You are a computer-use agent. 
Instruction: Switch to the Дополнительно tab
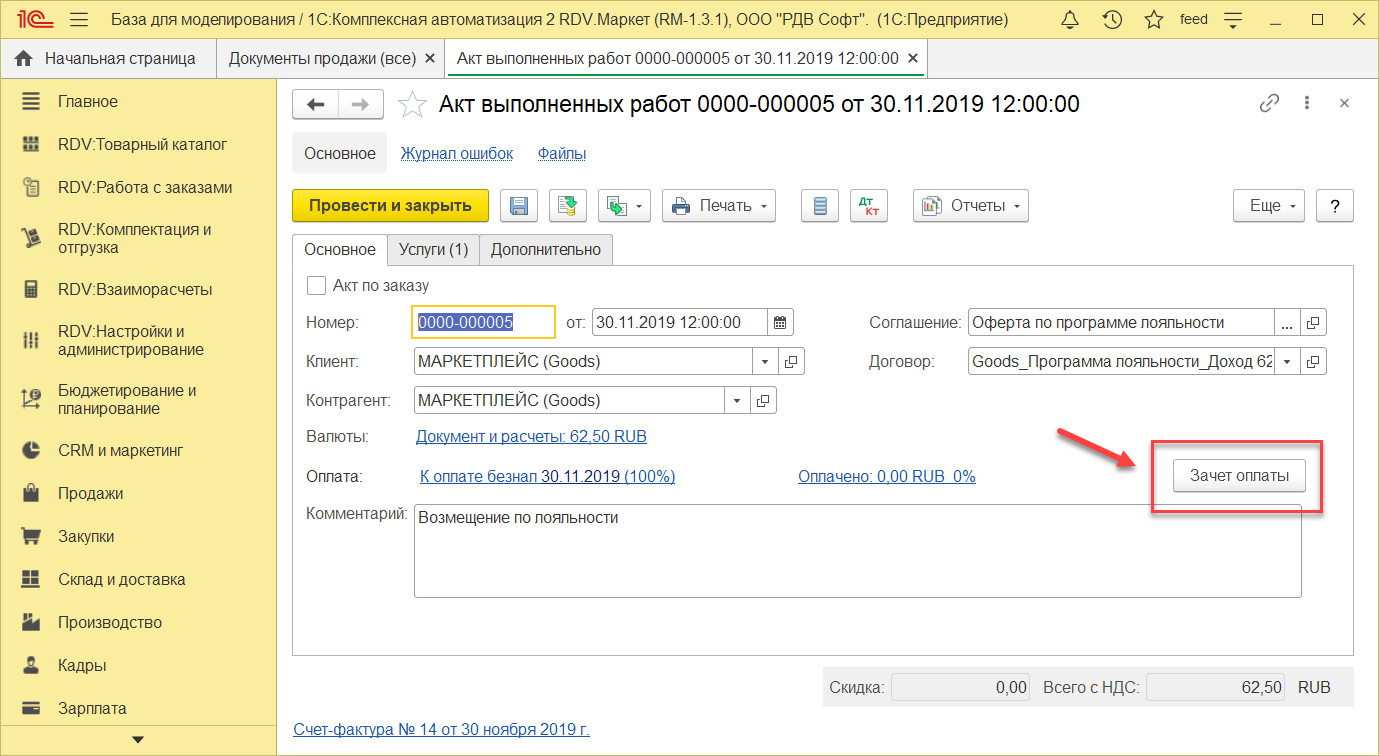pyautogui.click(x=546, y=249)
